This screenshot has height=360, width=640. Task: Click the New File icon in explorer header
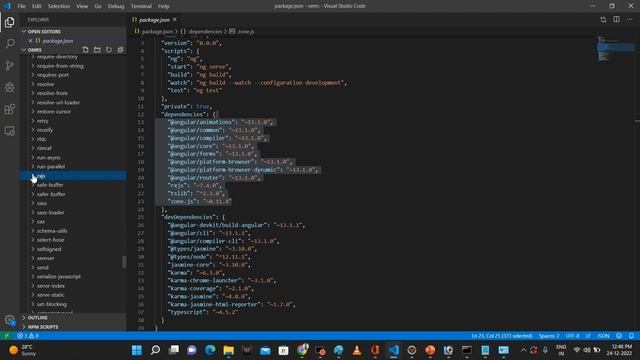[x=85, y=50]
